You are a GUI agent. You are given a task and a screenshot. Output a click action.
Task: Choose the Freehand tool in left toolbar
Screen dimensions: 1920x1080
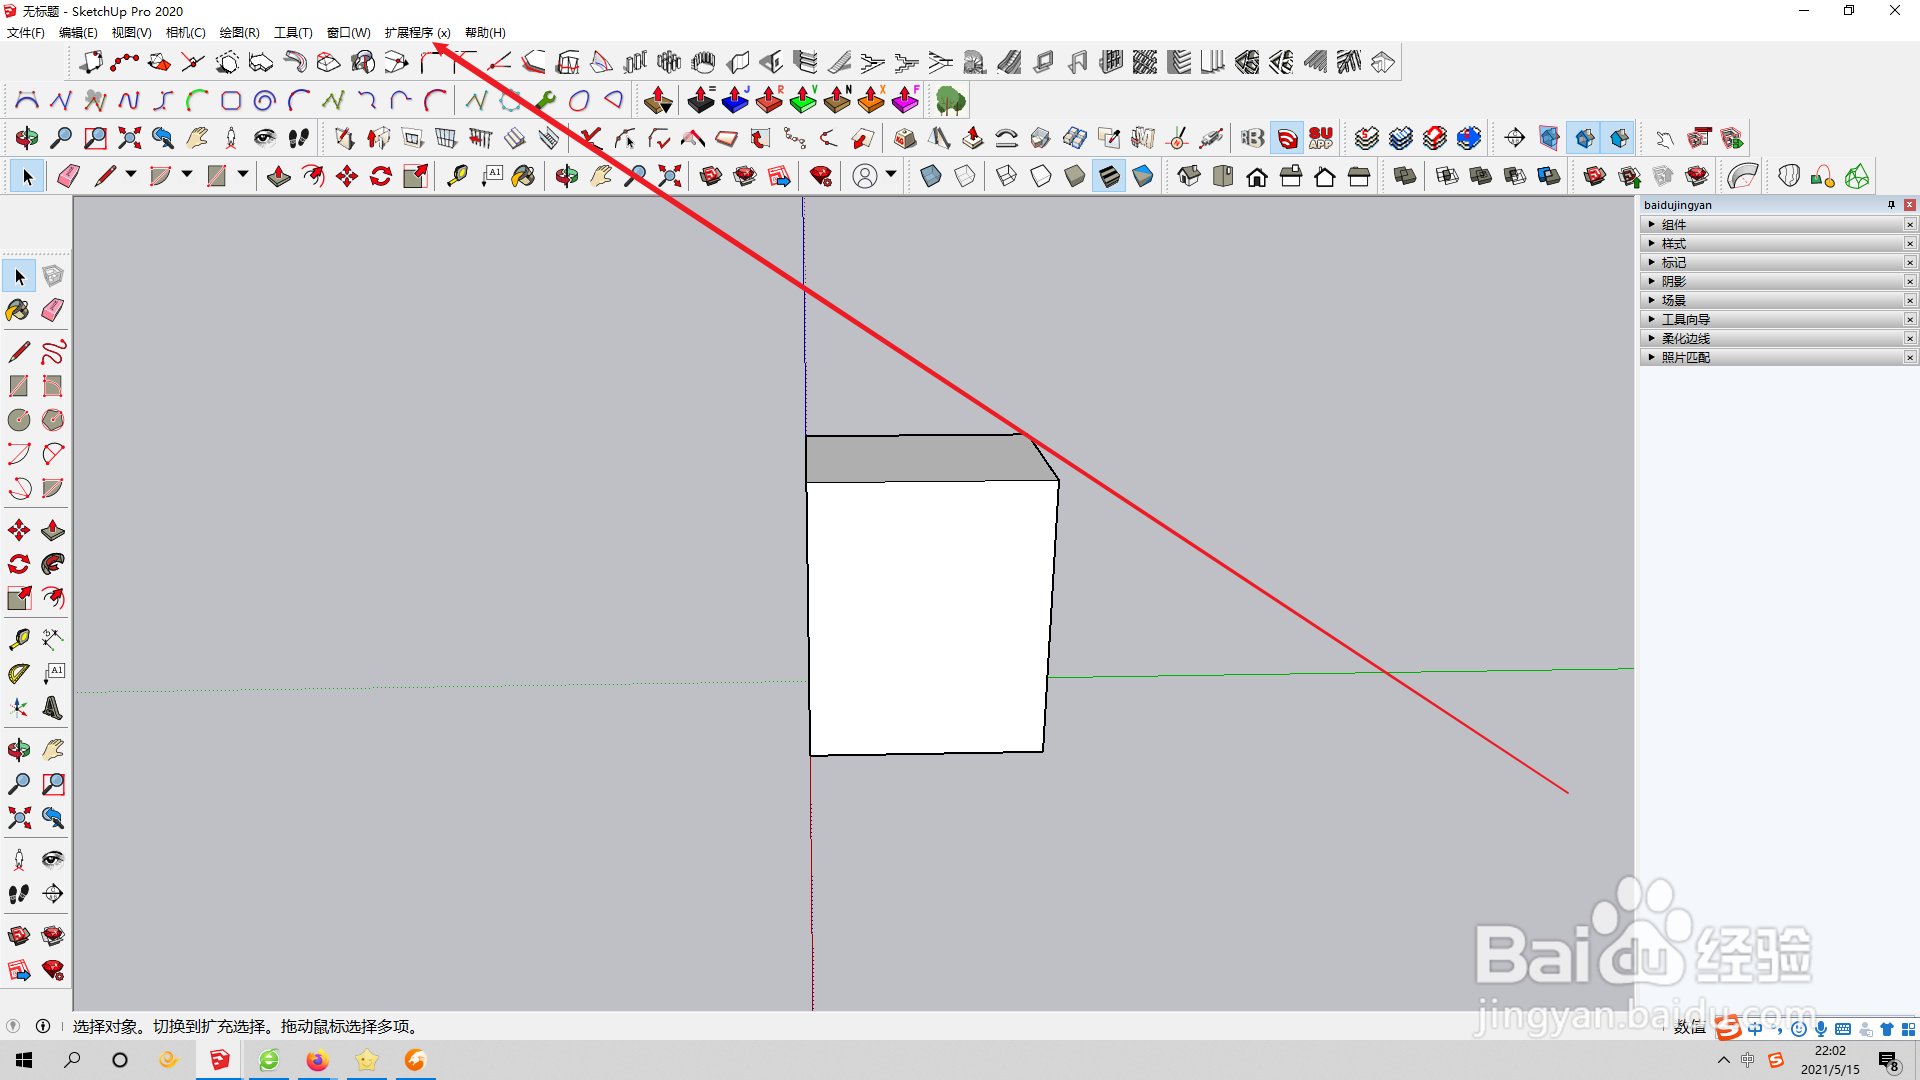53,352
